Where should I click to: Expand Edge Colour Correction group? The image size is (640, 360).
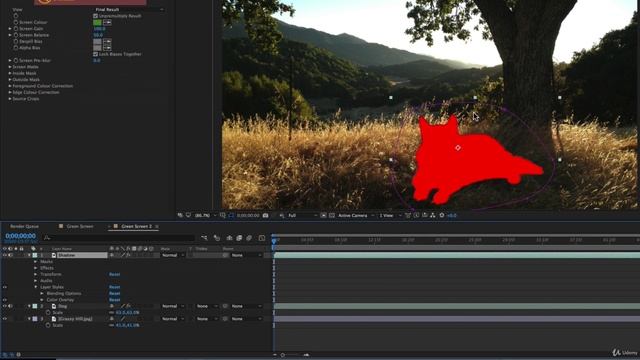click(10, 92)
